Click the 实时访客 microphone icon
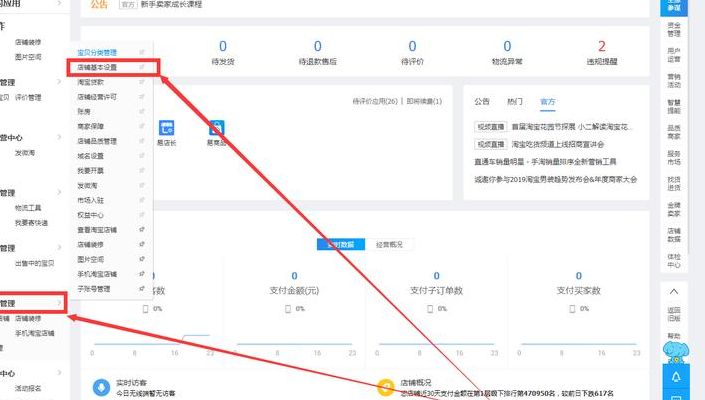The height and width of the screenshot is (400, 705). [101, 387]
